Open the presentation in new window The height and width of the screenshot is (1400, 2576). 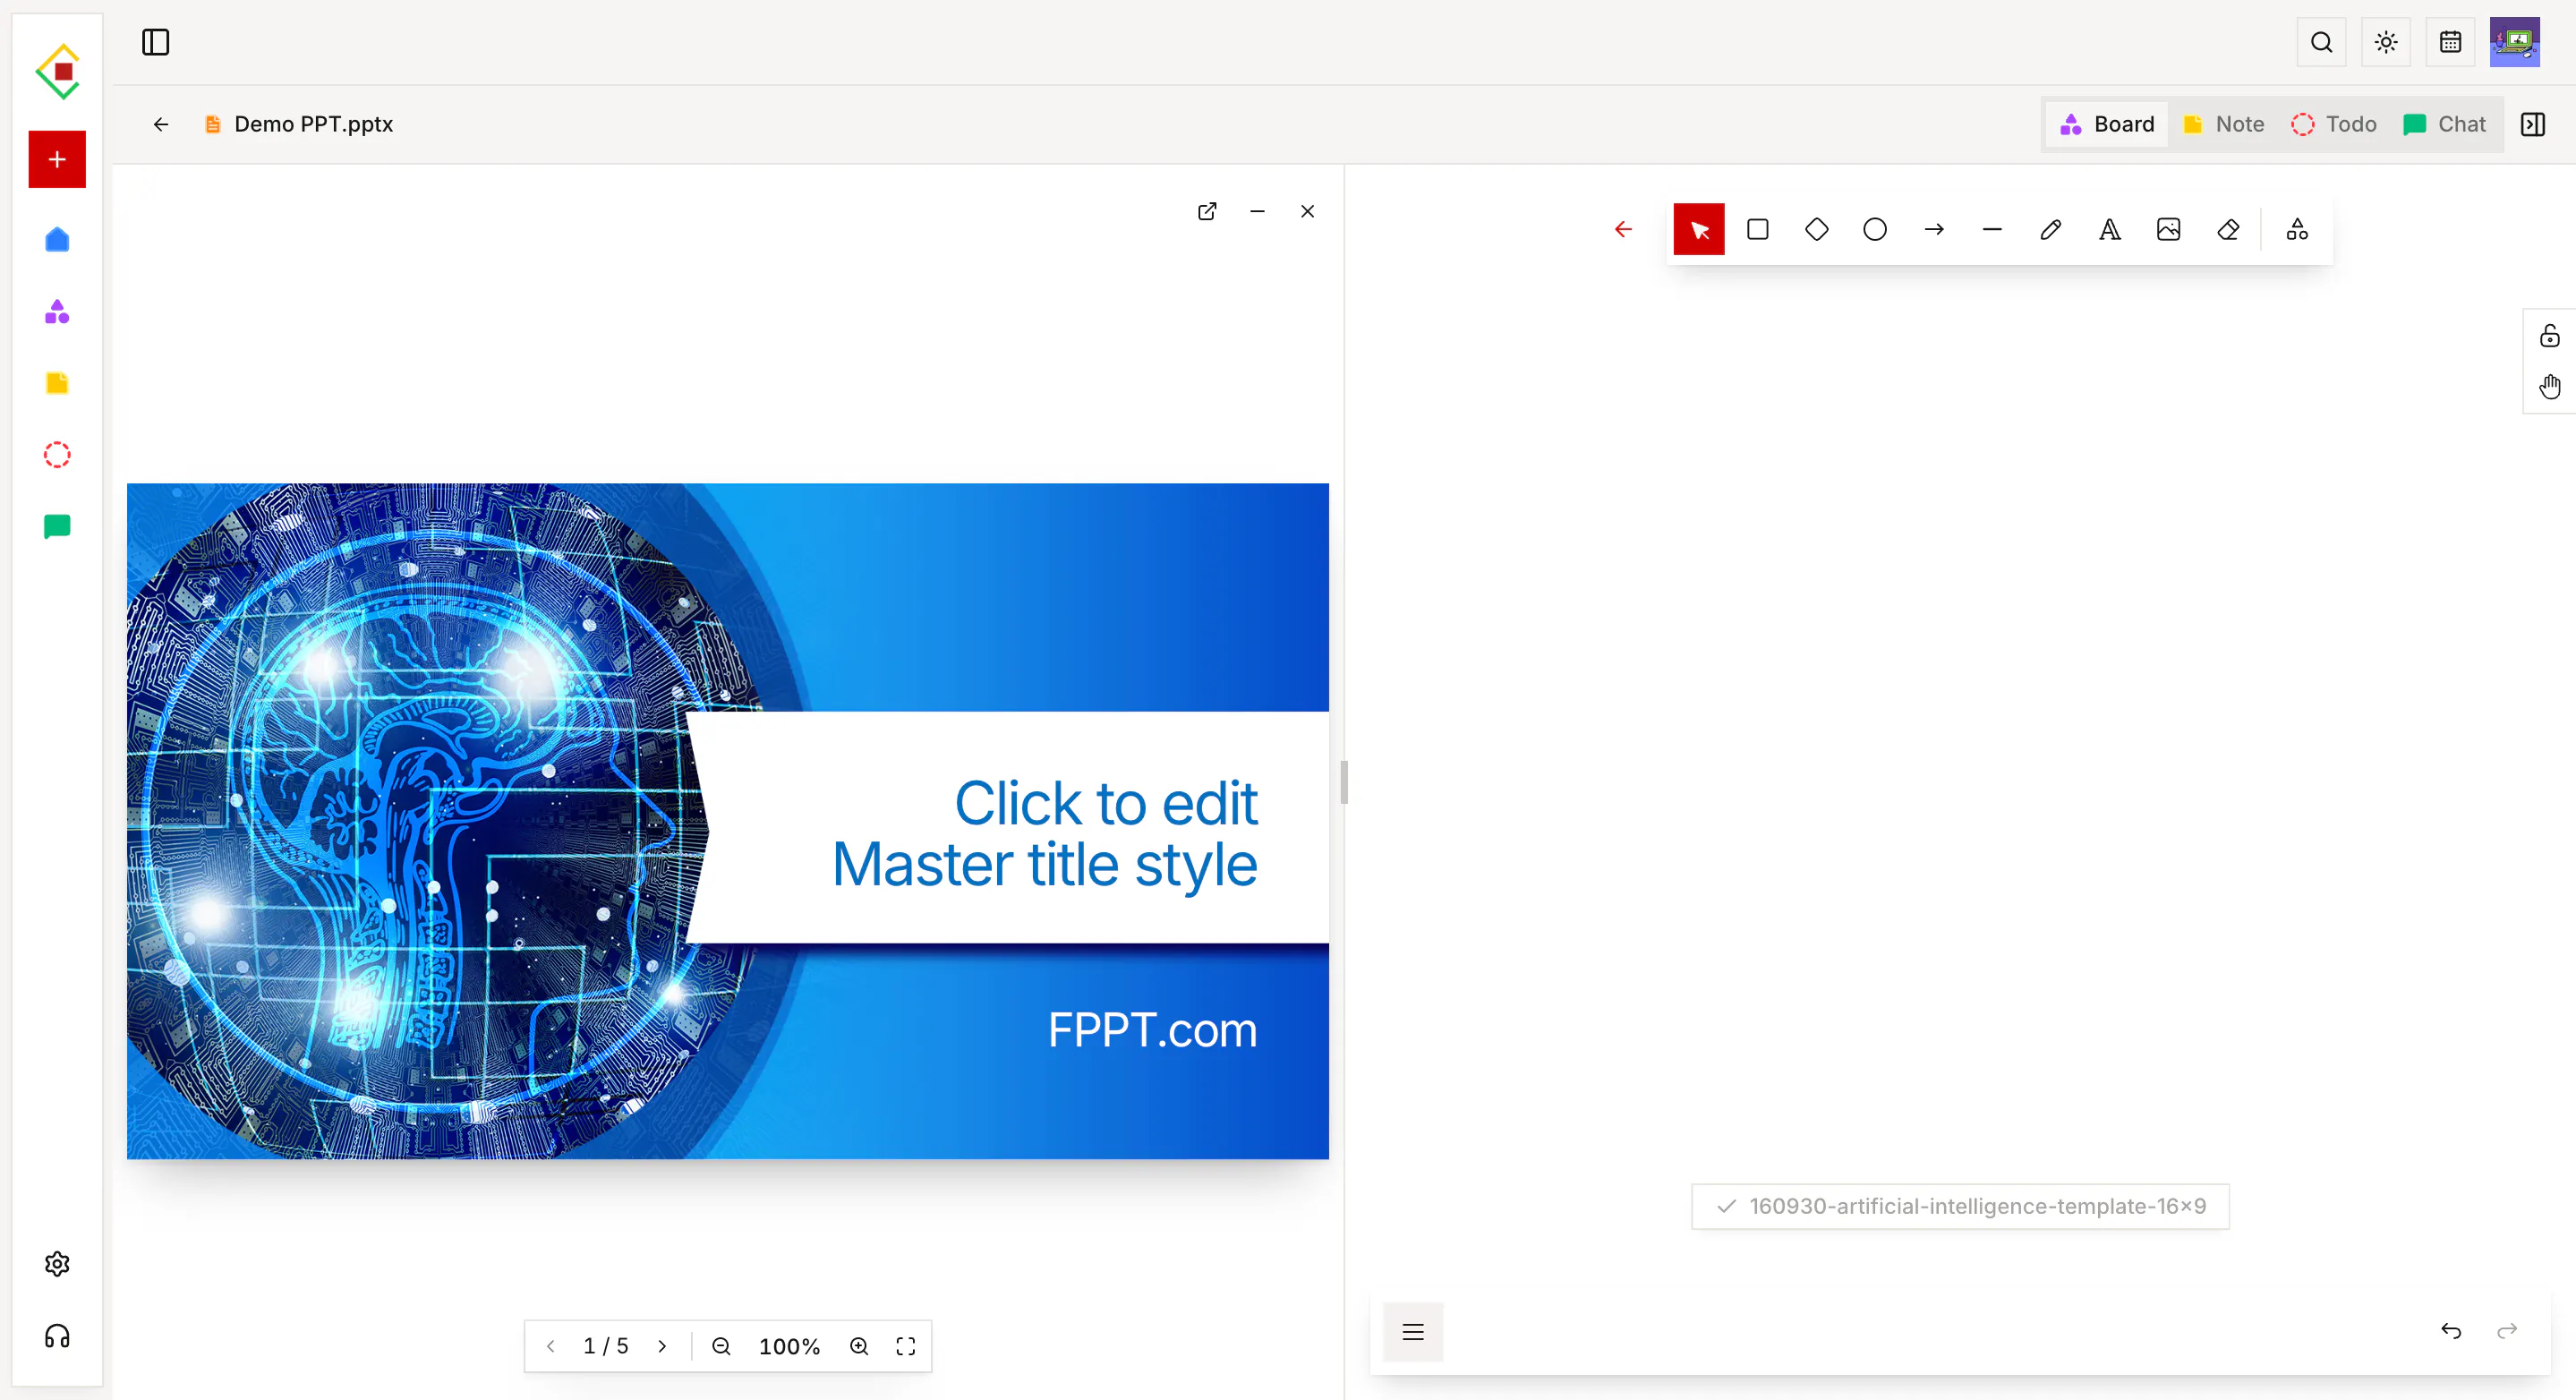tap(1207, 211)
